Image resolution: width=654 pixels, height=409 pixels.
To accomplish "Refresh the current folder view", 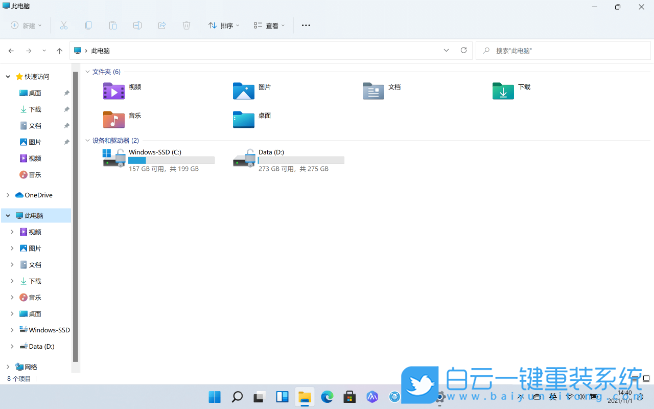I will click(463, 50).
